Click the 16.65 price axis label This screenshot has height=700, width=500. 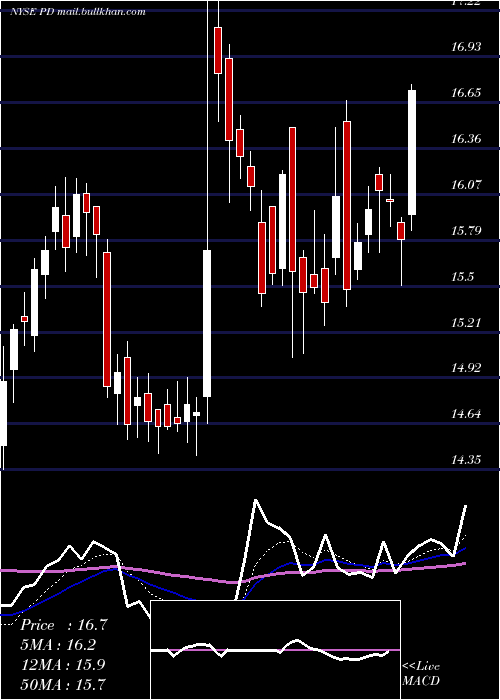466,92
